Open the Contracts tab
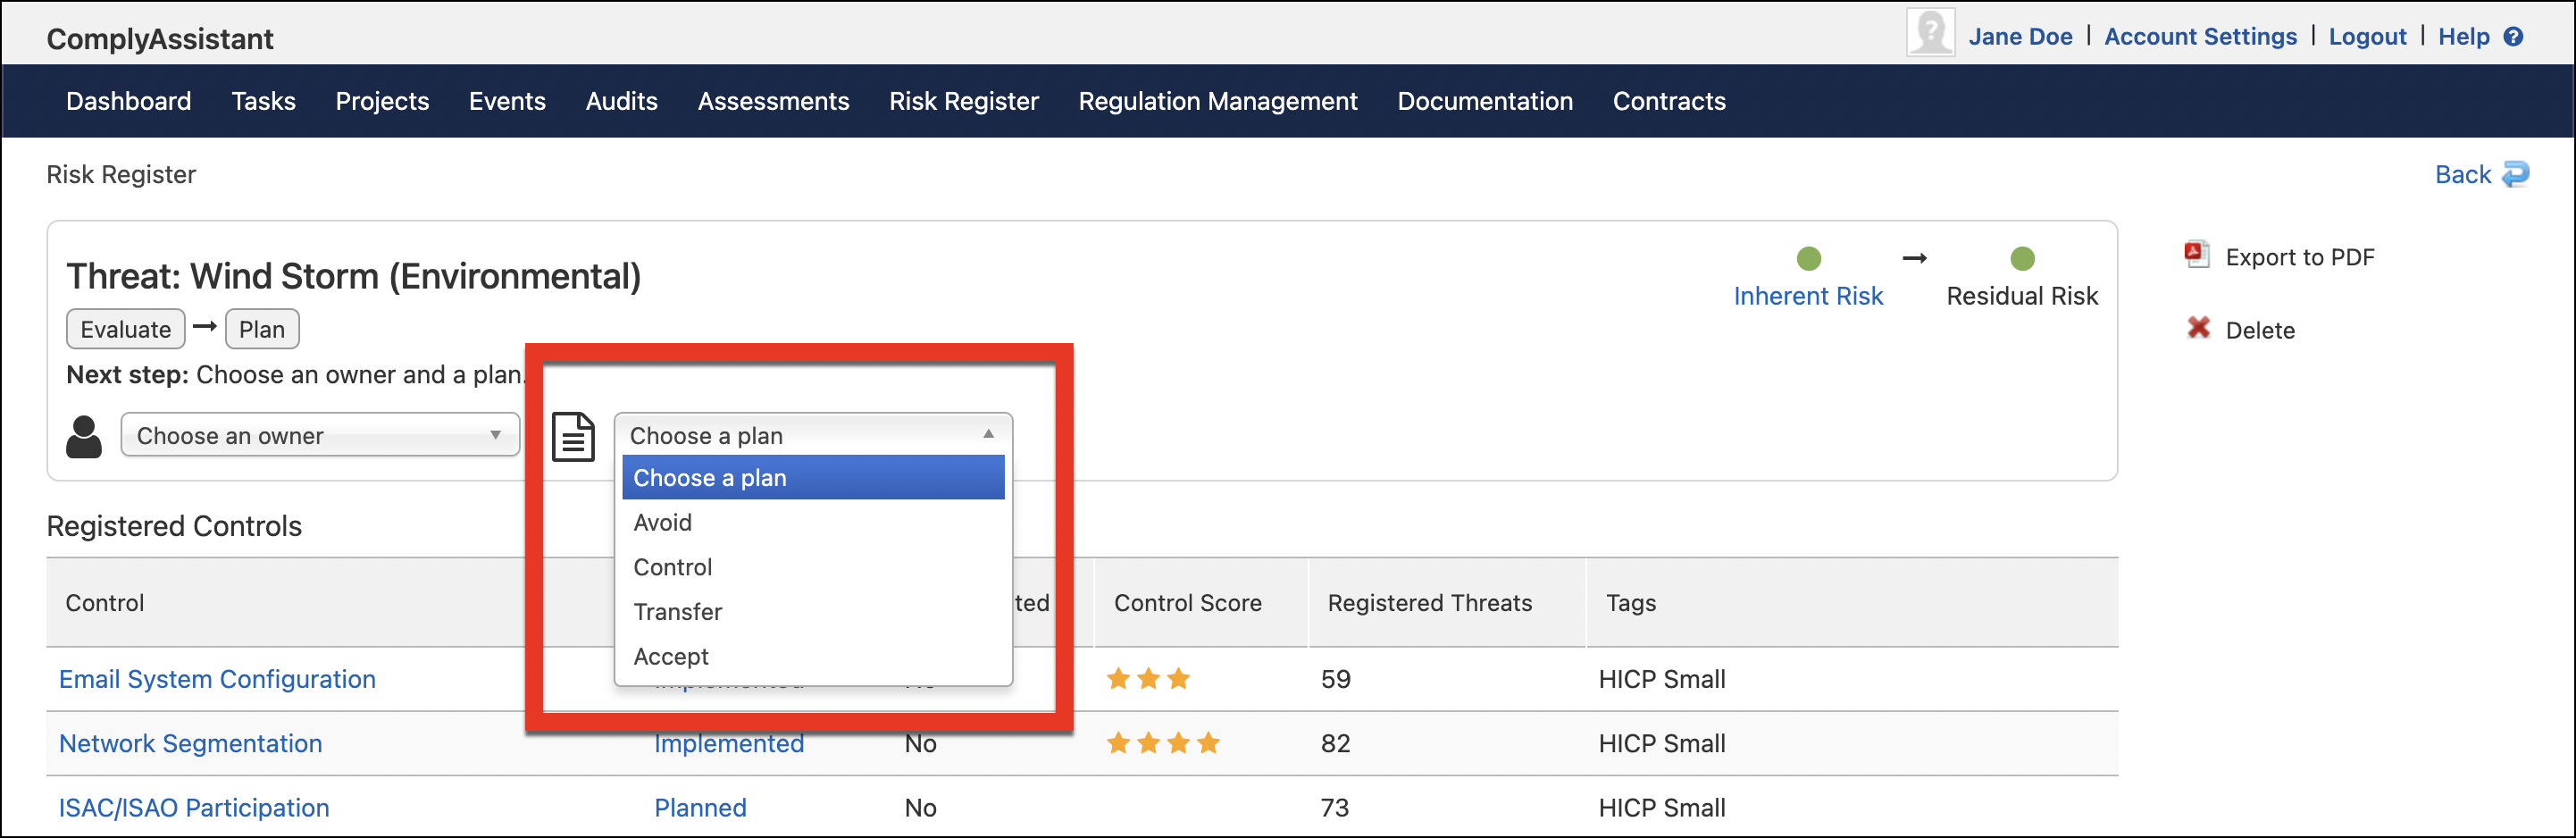 coord(1669,101)
